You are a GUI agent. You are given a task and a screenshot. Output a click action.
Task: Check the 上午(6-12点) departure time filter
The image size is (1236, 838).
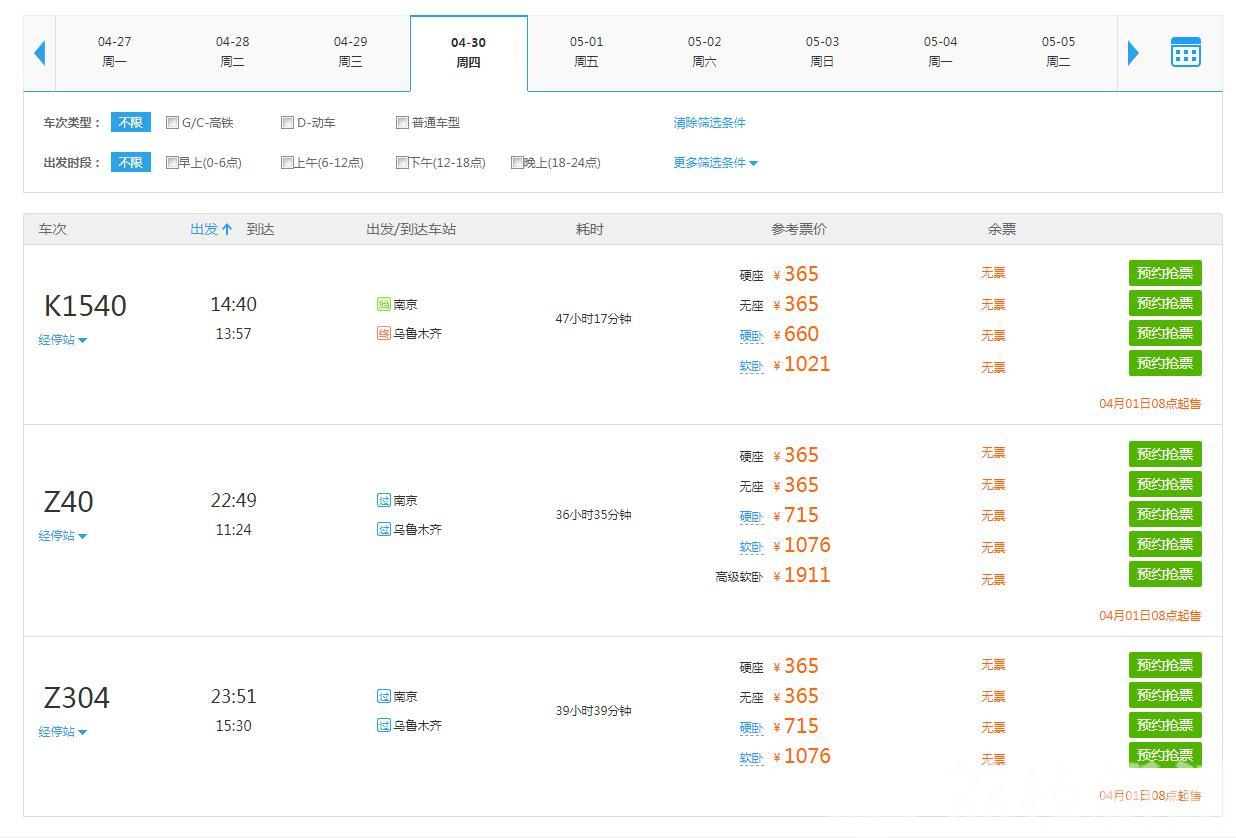[288, 163]
